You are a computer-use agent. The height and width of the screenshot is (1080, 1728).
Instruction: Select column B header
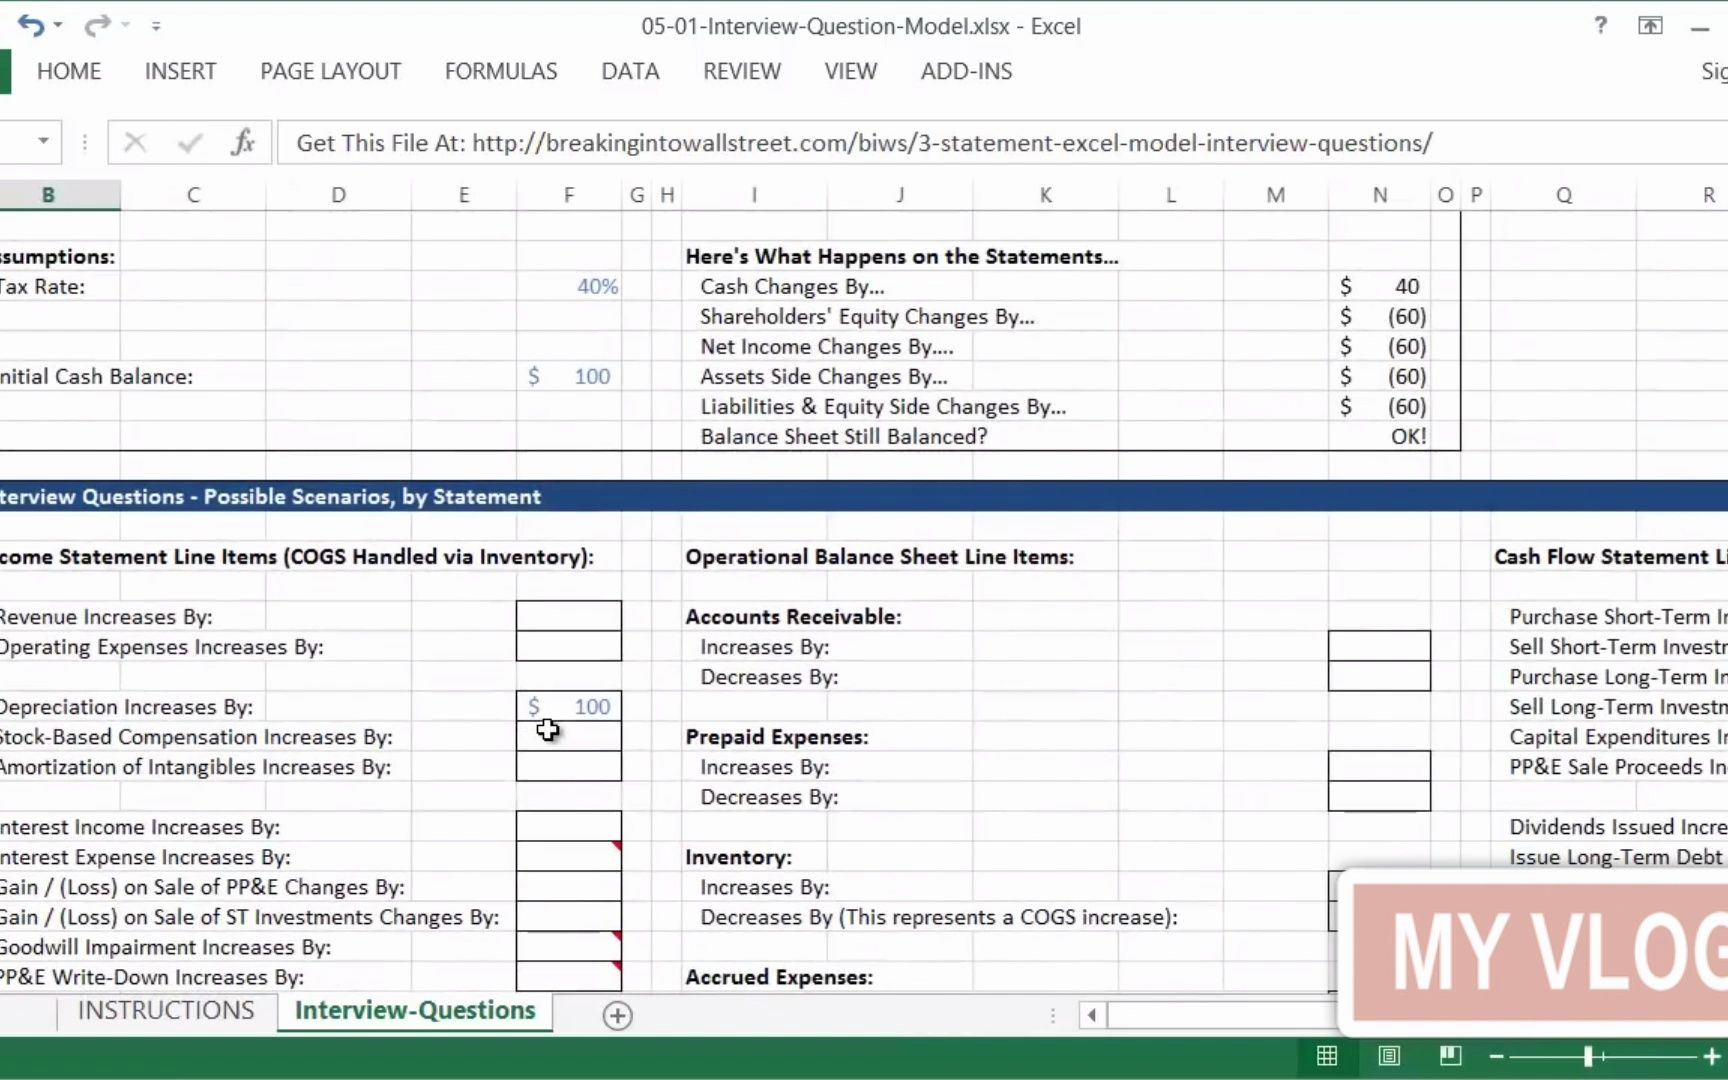(x=48, y=195)
